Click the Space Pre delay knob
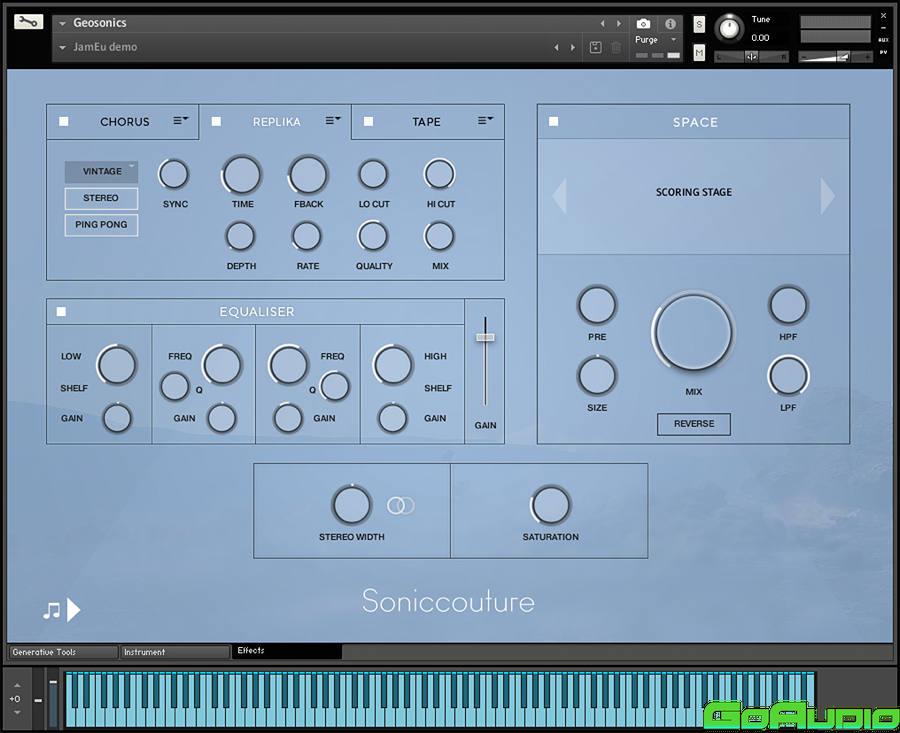This screenshot has width=900, height=733. coord(597,305)
